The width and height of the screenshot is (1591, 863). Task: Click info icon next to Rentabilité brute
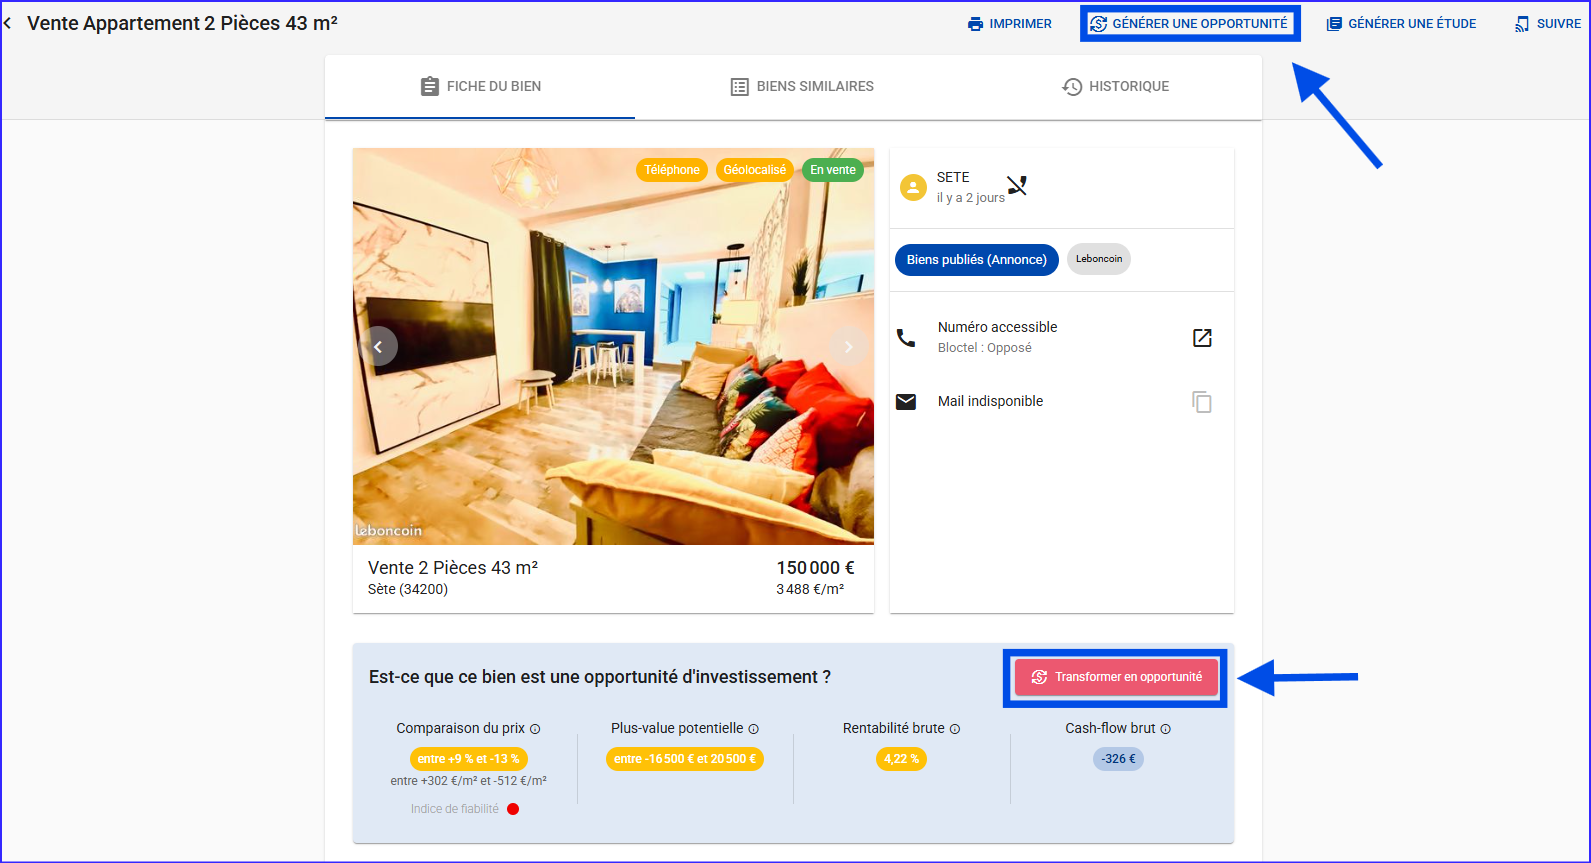pyautogui.click(x=955, y=729)
